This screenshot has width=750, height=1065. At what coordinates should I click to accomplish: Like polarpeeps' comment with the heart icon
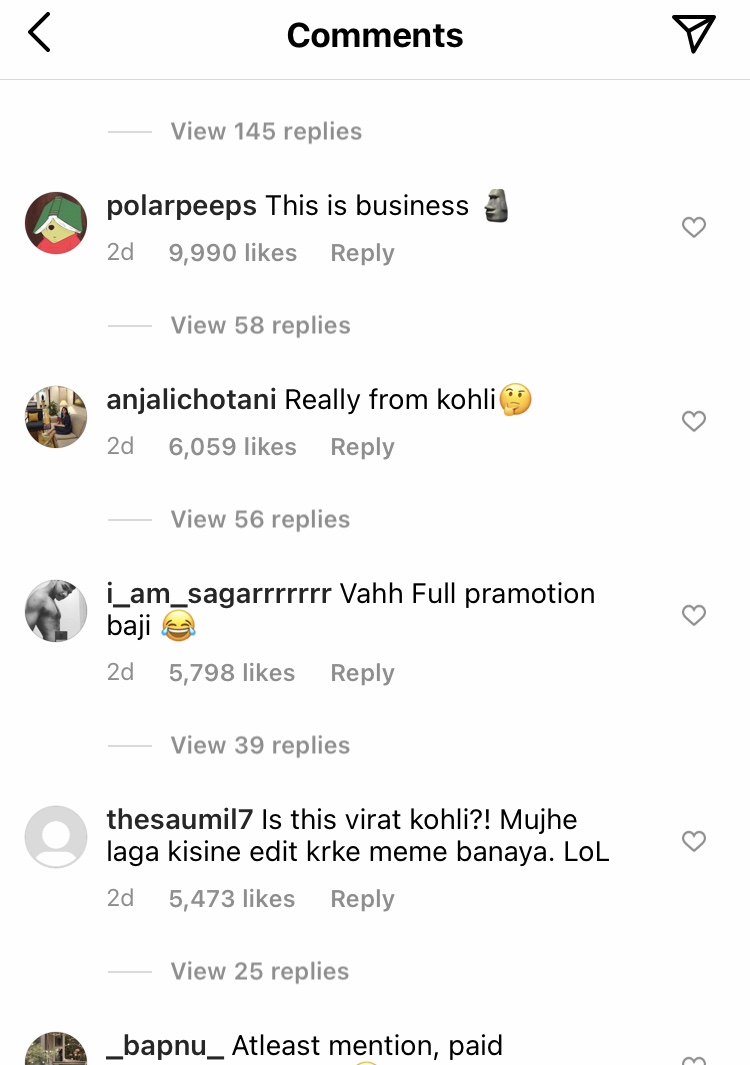[x=694, y=227]
